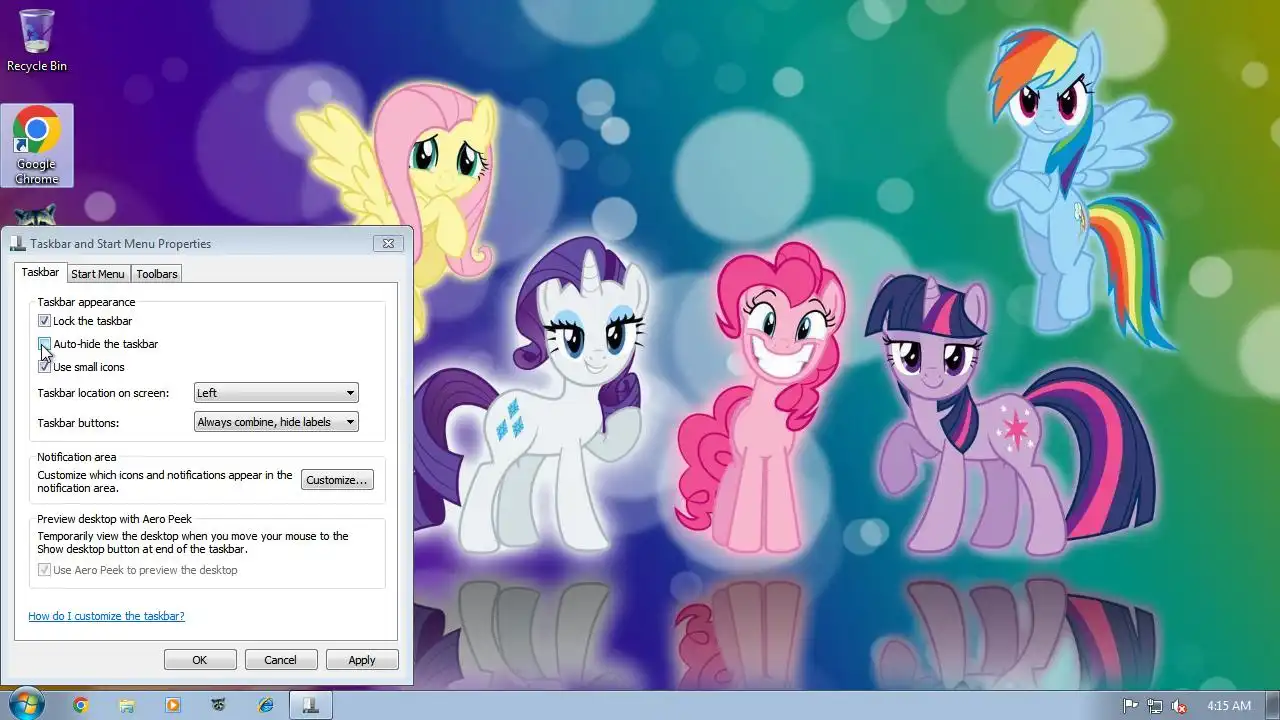
Task: Launch Windows Media Player from taskbar
Action: 173,705
